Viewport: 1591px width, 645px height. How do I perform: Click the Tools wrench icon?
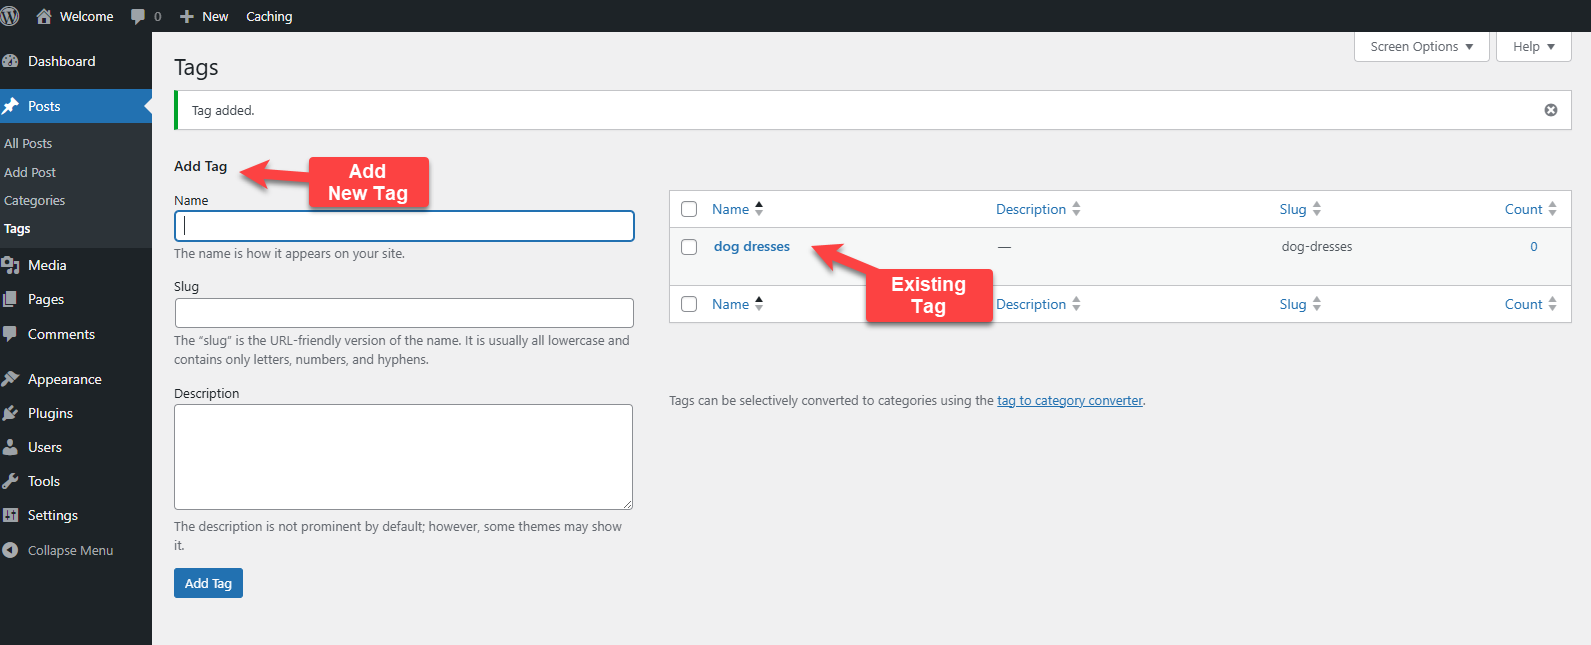point(11,481)
